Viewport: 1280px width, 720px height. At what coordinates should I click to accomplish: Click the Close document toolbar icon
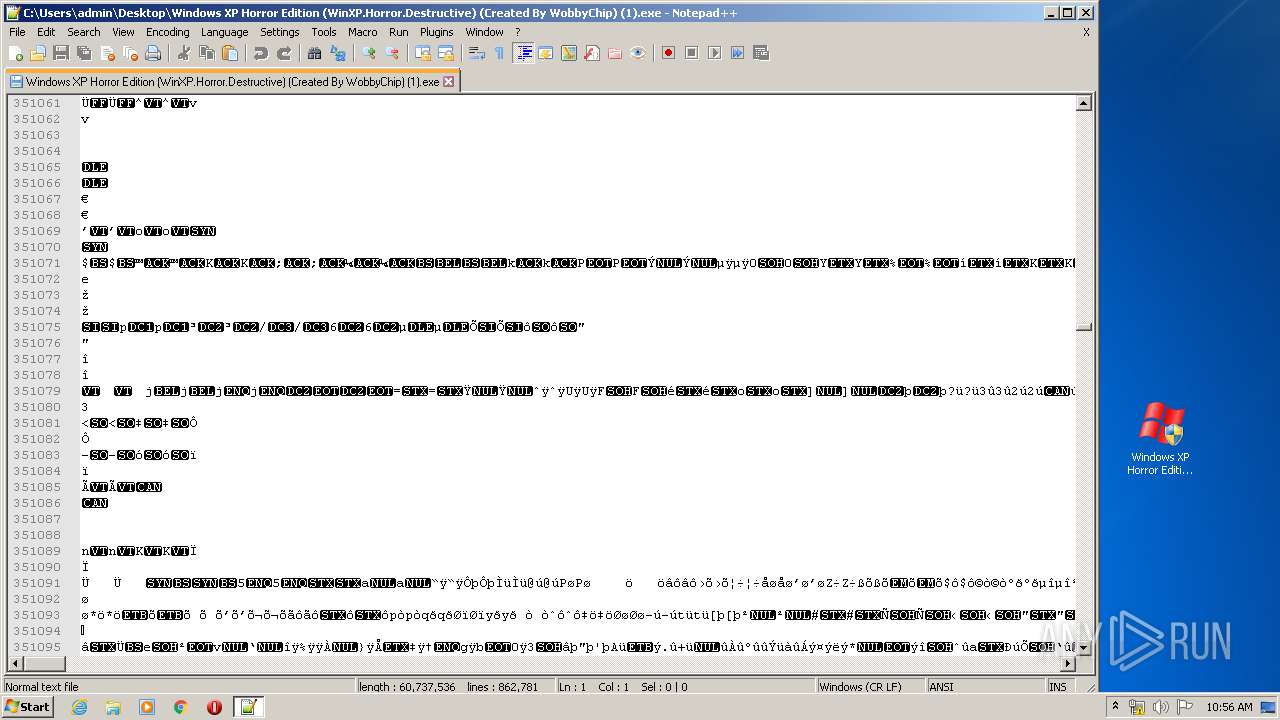(107, 53)
